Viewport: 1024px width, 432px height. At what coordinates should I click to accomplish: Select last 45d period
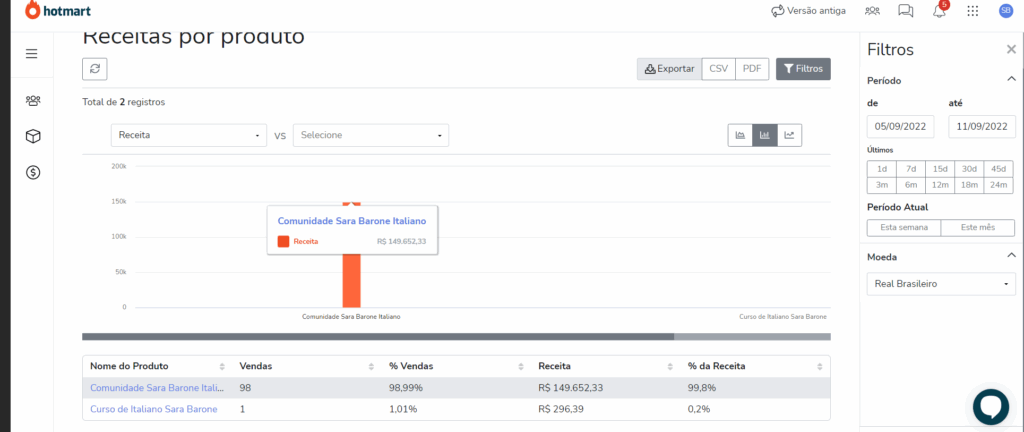click(999, 169)
